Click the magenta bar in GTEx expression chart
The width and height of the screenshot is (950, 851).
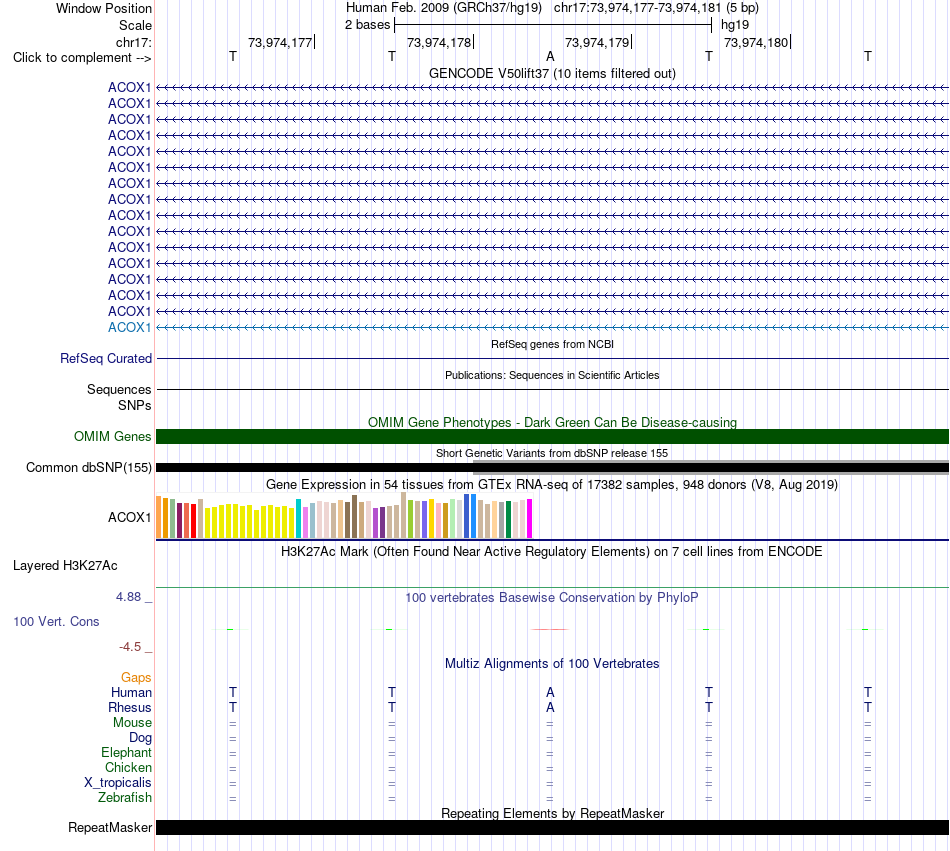click(530, 518)
